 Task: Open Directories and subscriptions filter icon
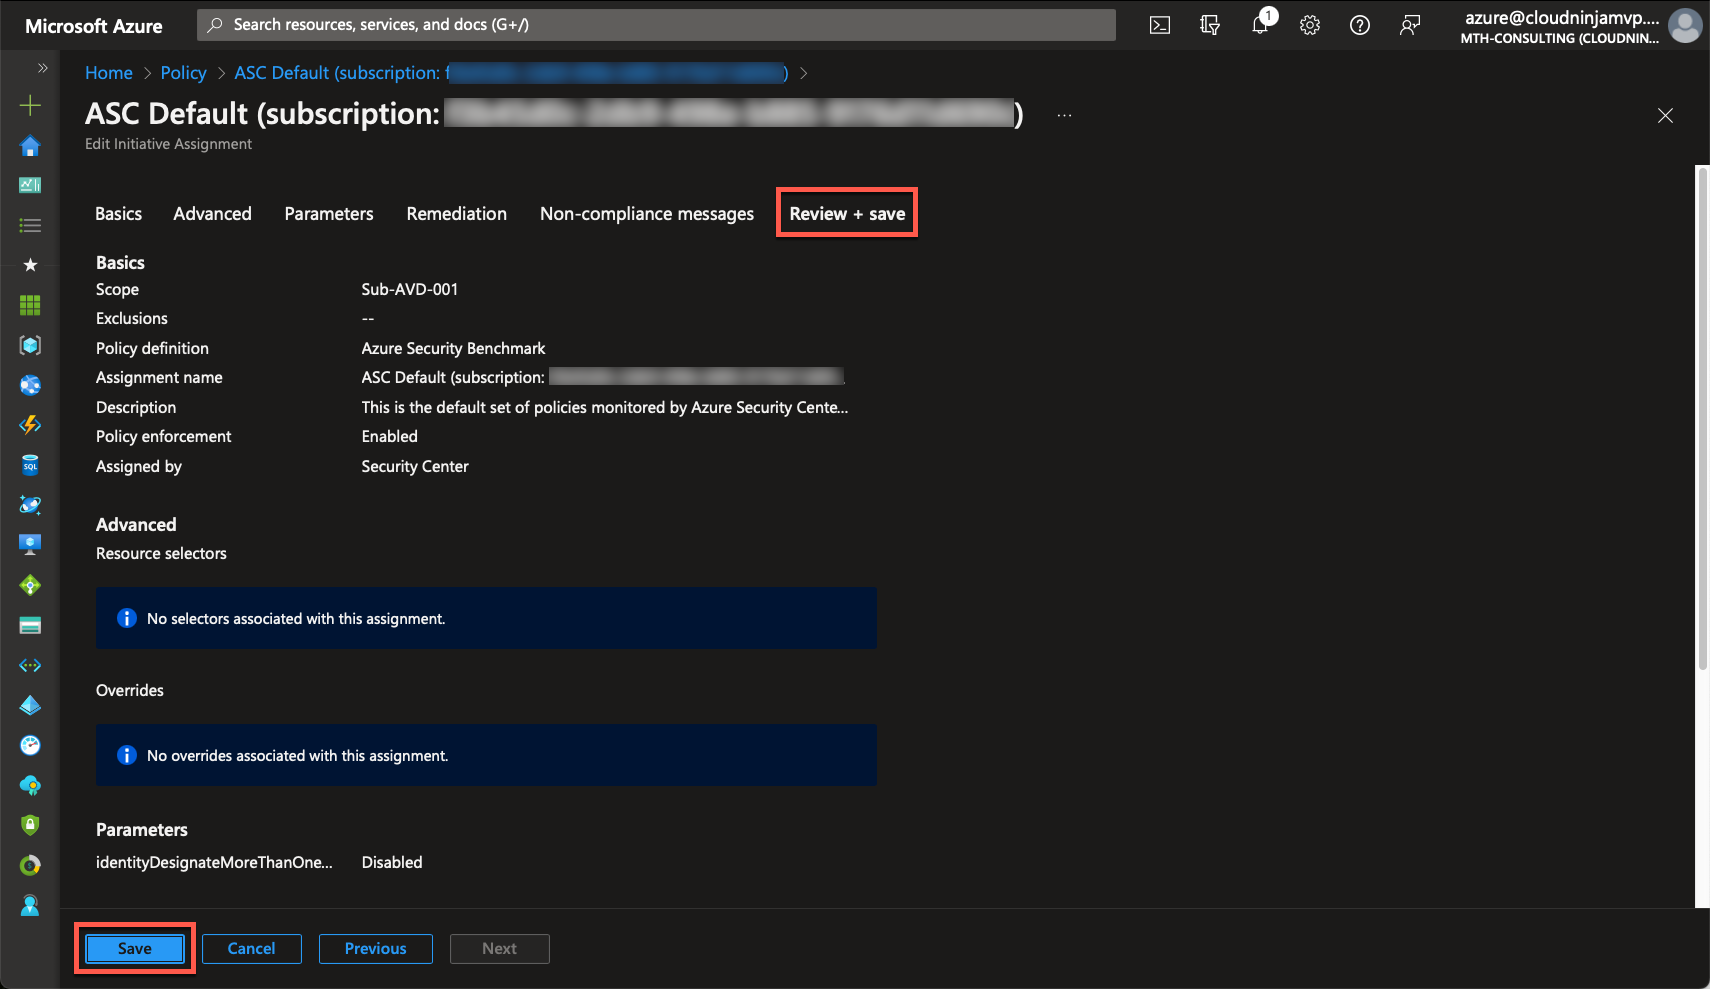click(1210, 25)
